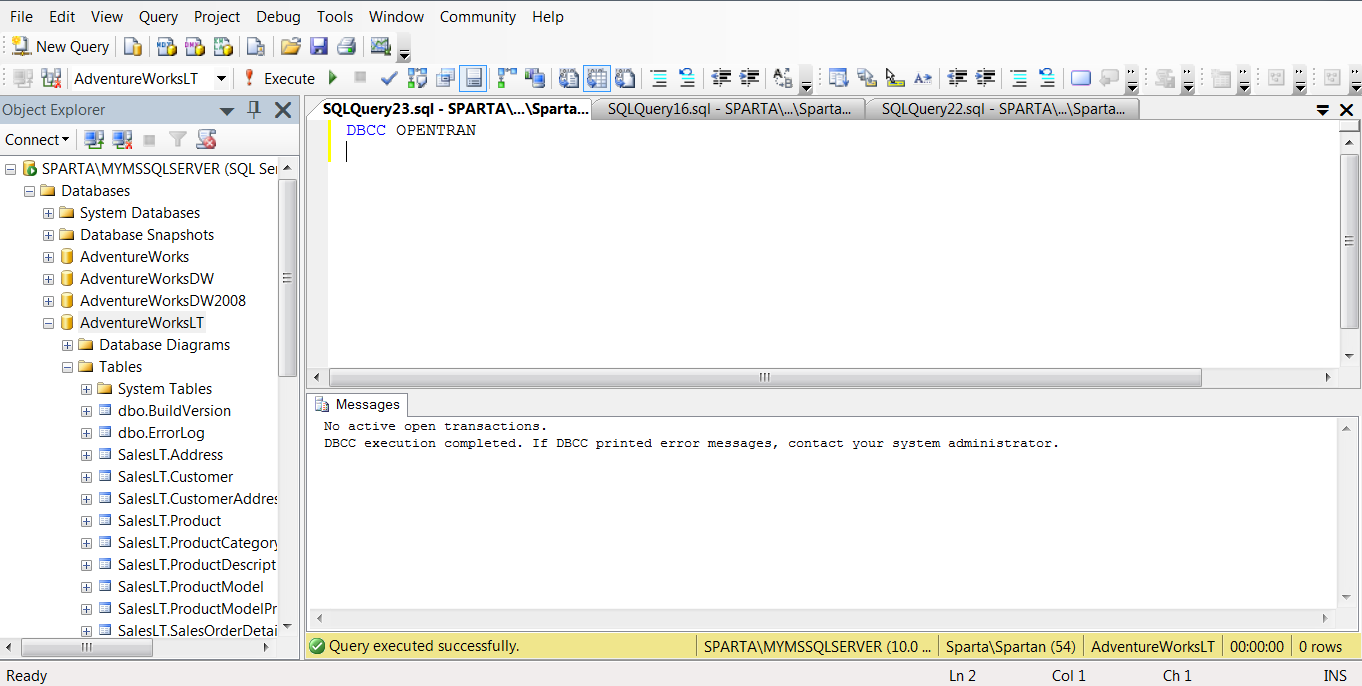
Task: Toggle Results to Grid option
Action: point(597,78)
